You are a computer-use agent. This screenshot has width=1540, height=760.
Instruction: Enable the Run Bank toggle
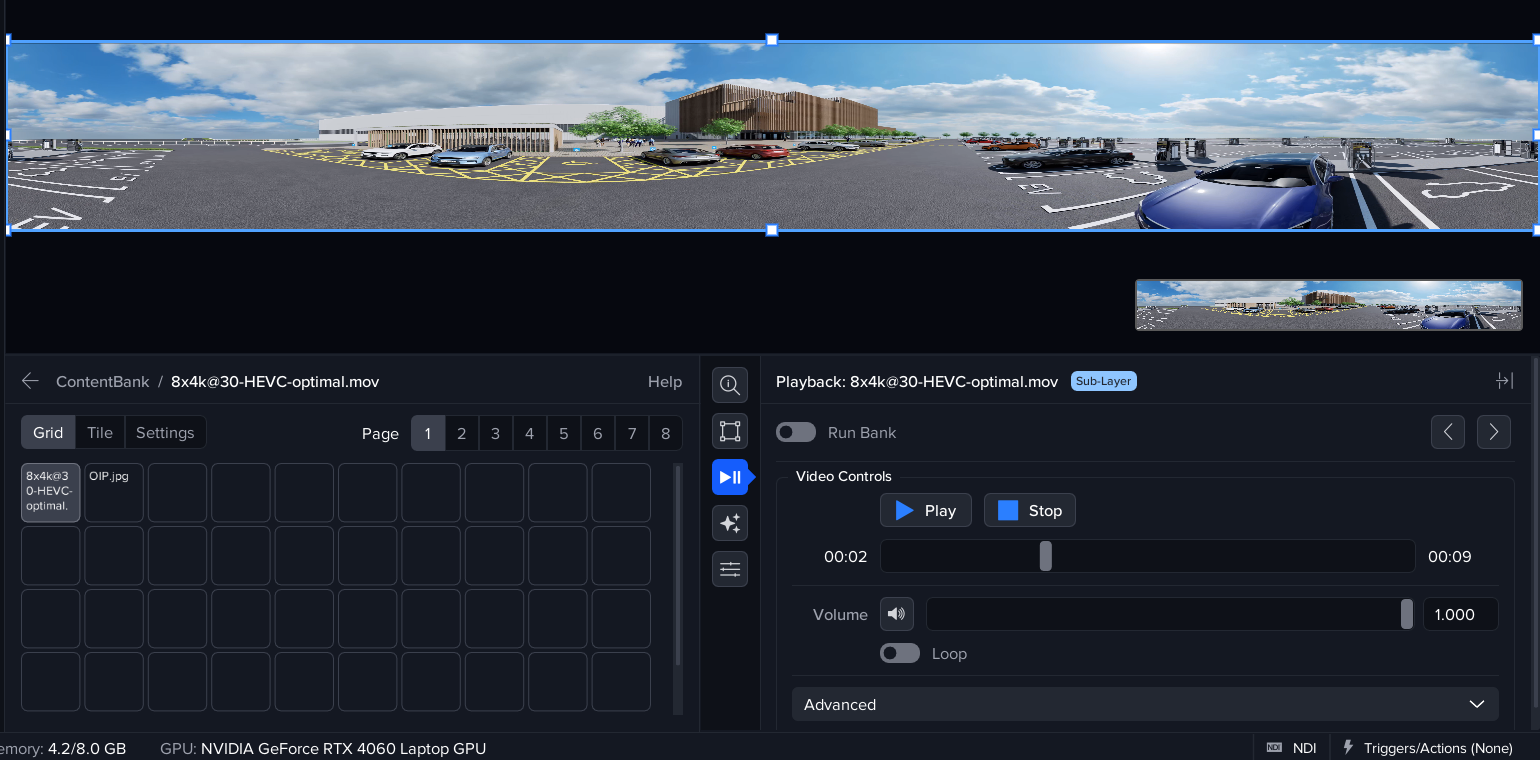point(796,432)
